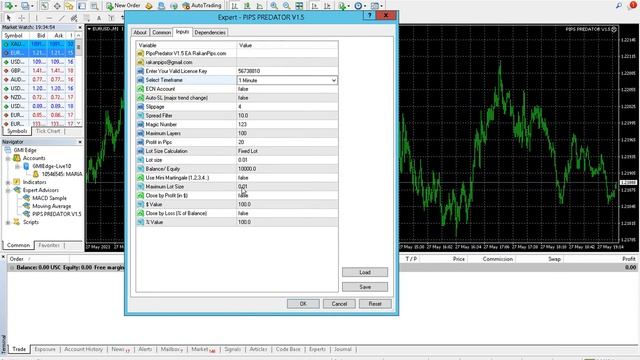Open the Strategy Tester toolbar icon
640x360 pixels.
tap(94, 6)
